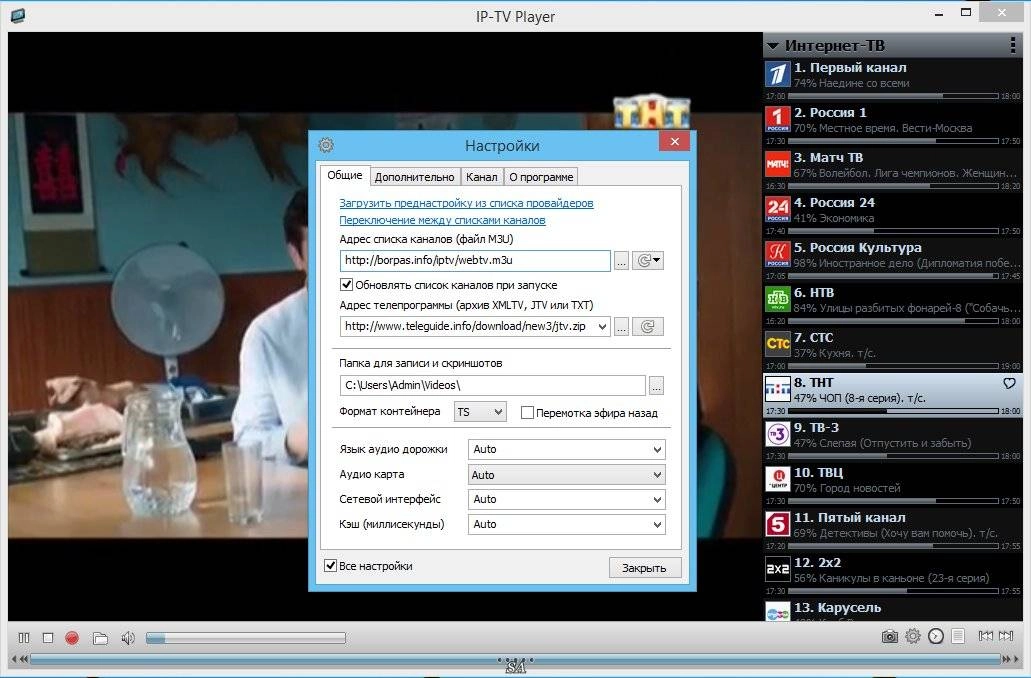Image resolution: width=1031 pixels, height=678 pixels.
Task: Click the IP-TV Player title bar icon
Action: 18,15
